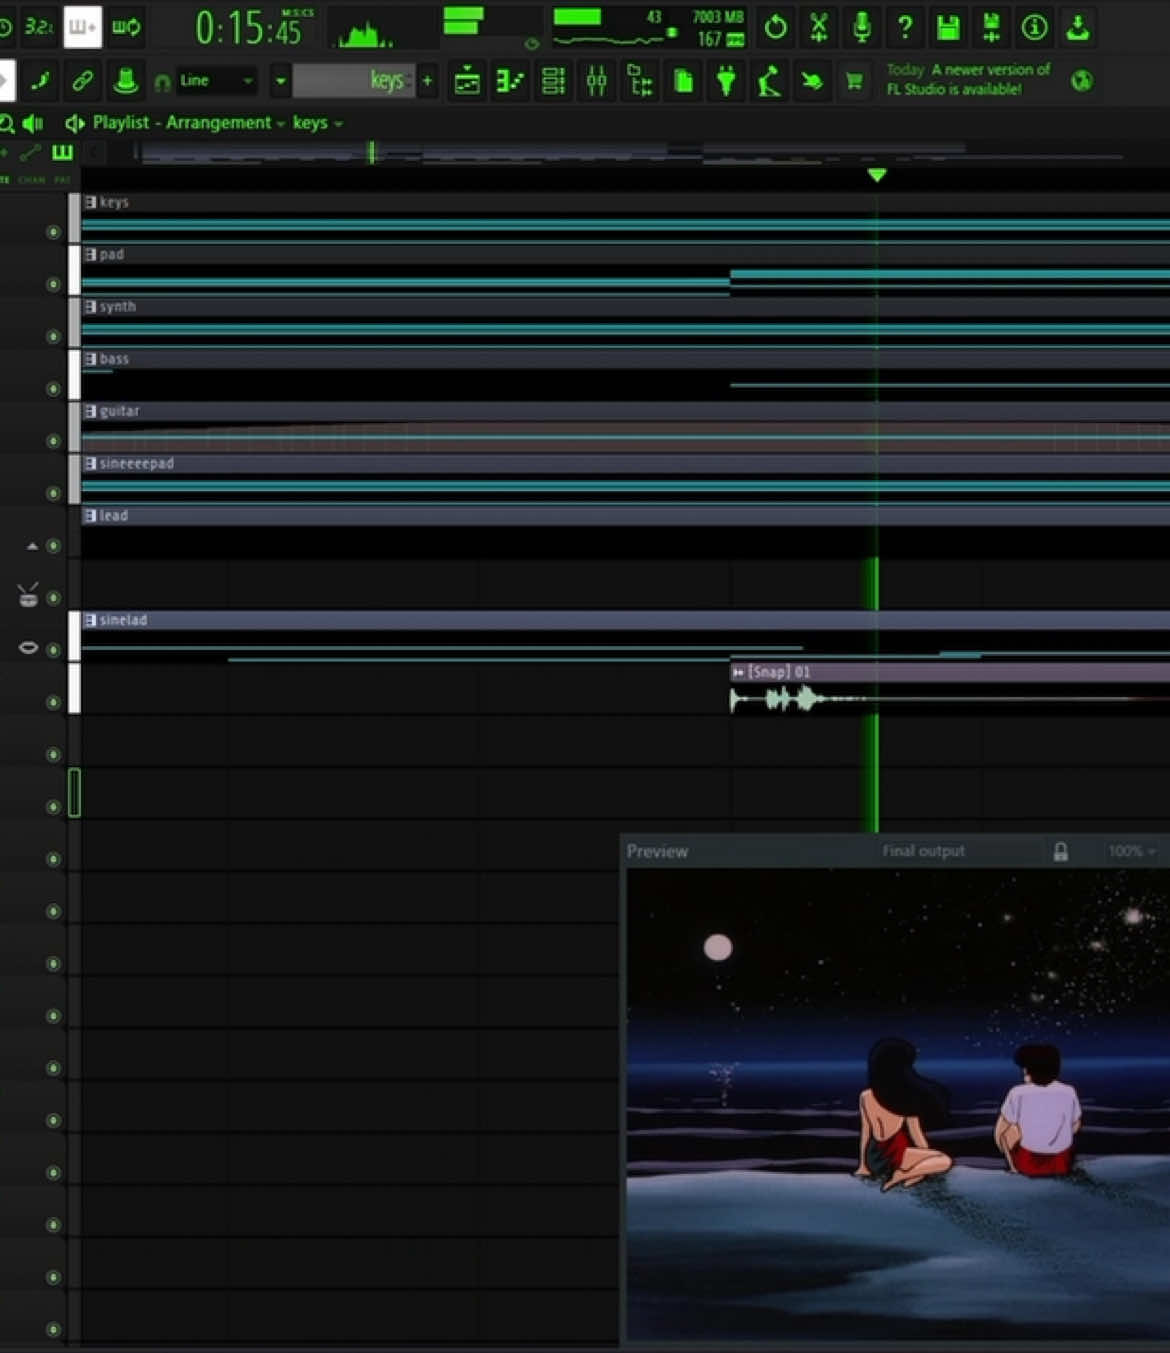Viewport: 1170px width, 1353px height.
Task: Open the clip menu icon of the keys clip
Action: (90, 202)
